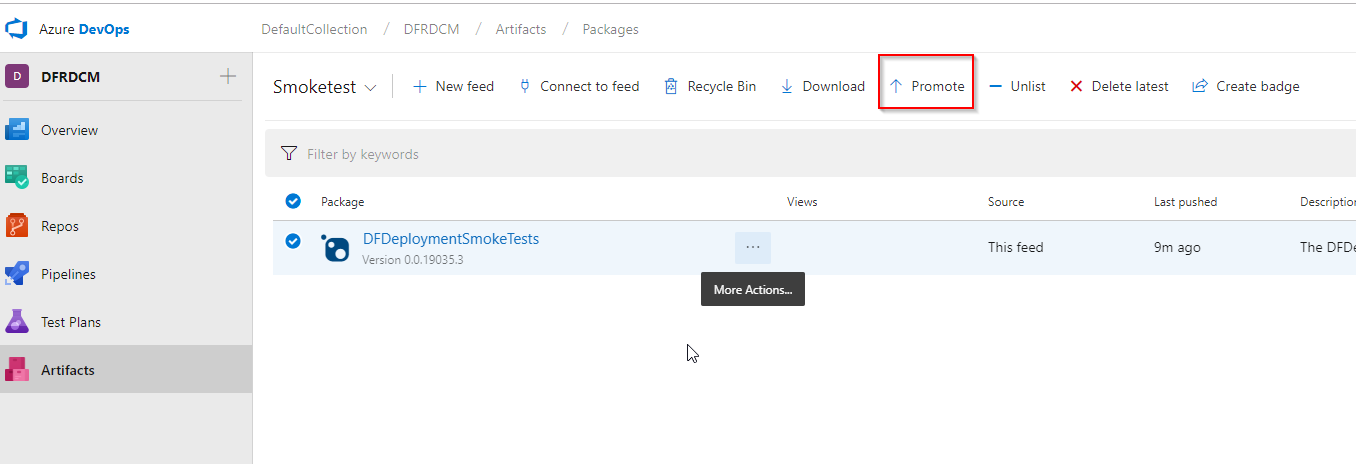
Task: Click the Delete latest X icon
Action: [x=1076, y=87]
